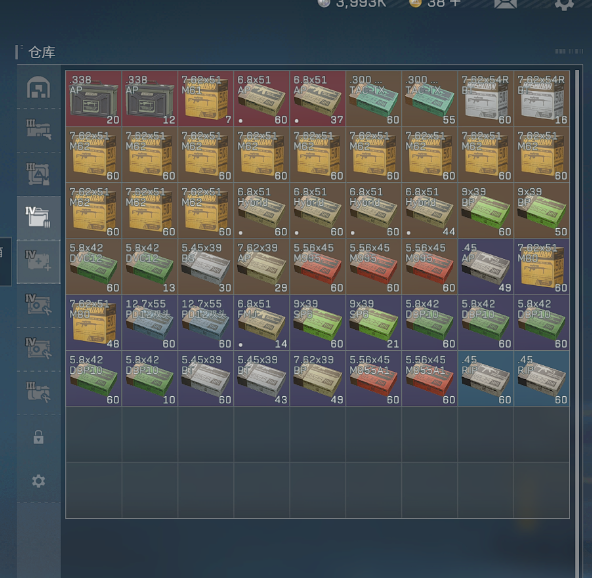Pick the 6.8x51 FMJ stack of 14
592x578 pixels.
pyautogui.click(x=262, y=322)
